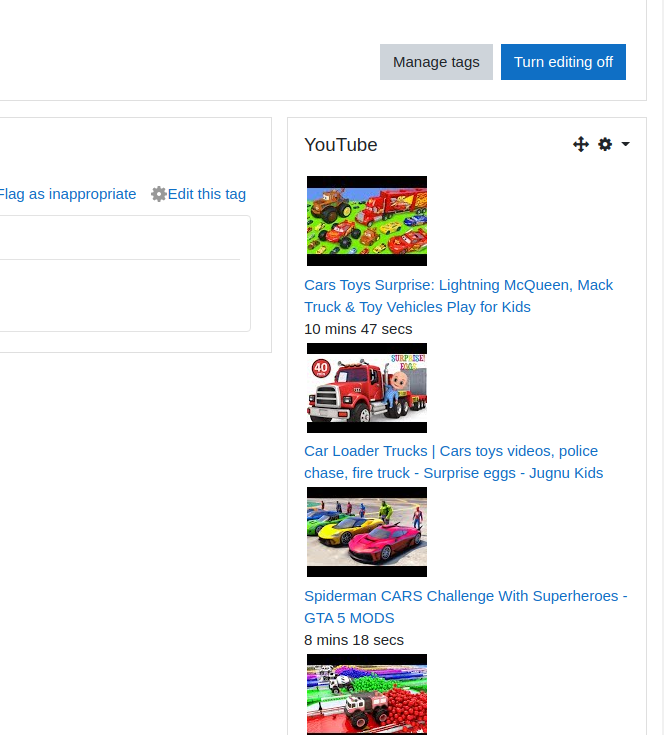Image resolution: width=664 pixels, height=735 pixels.
Task: Click the Lightning McQueen toy cars thumbnail
Action: tap(367, 221)
